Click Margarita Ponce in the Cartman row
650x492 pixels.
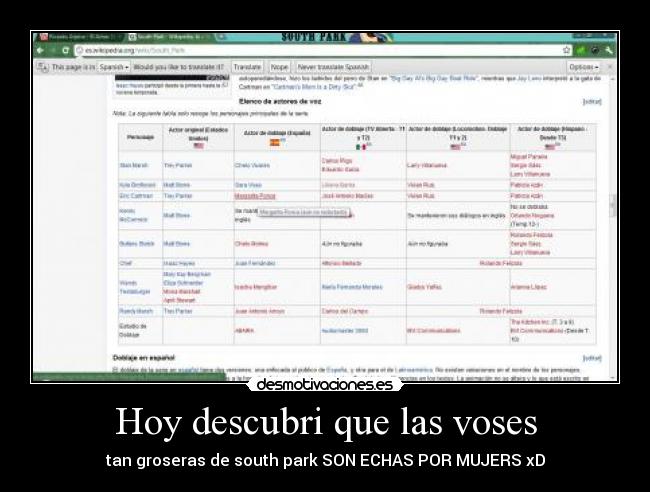(x=255, y=196)
